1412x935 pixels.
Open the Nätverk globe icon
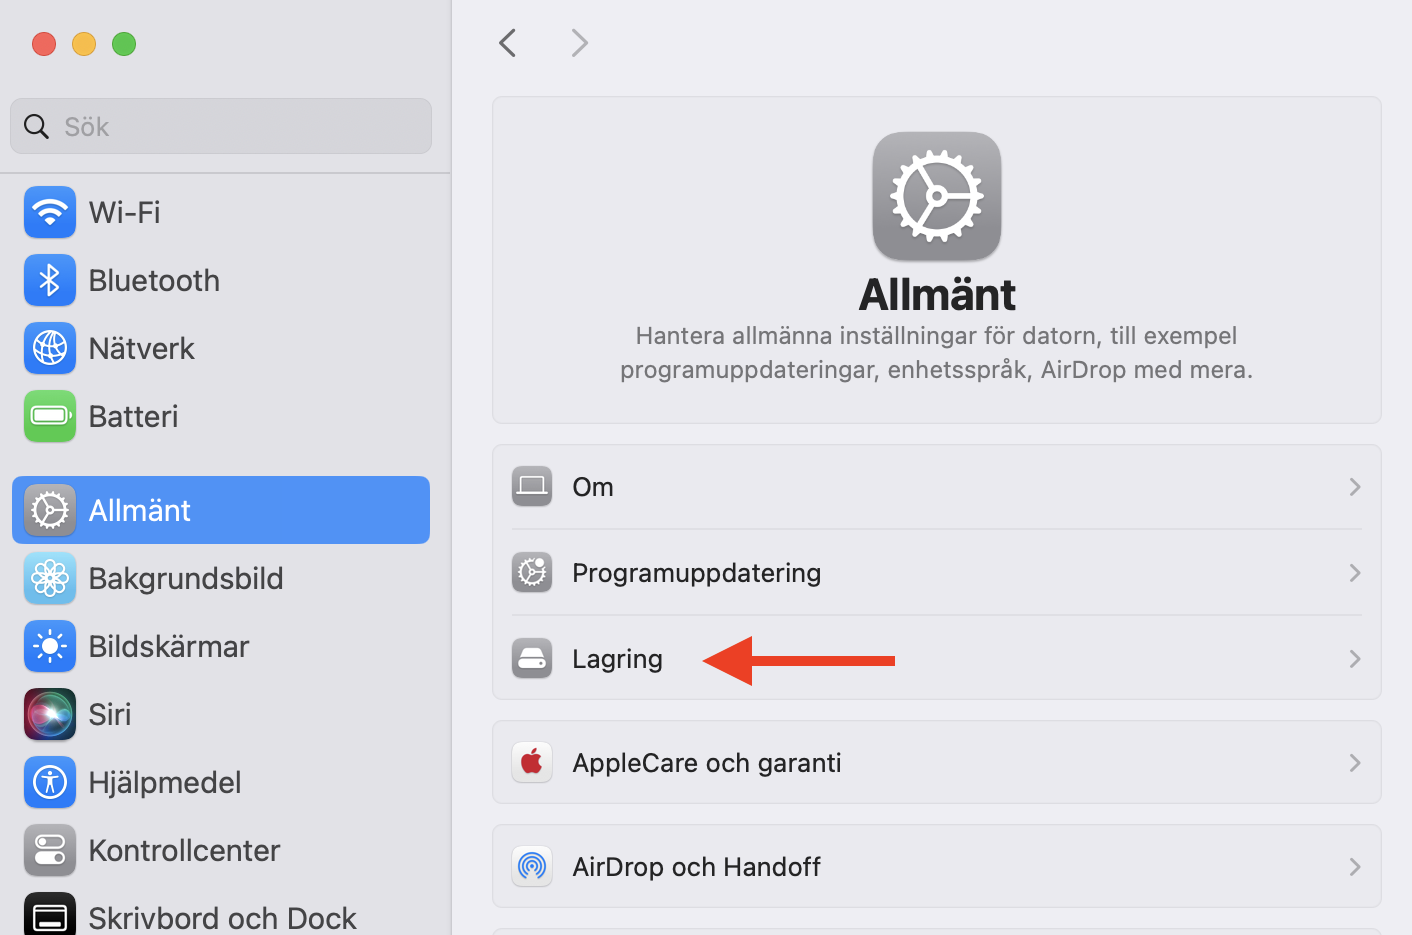click(50, 348)
